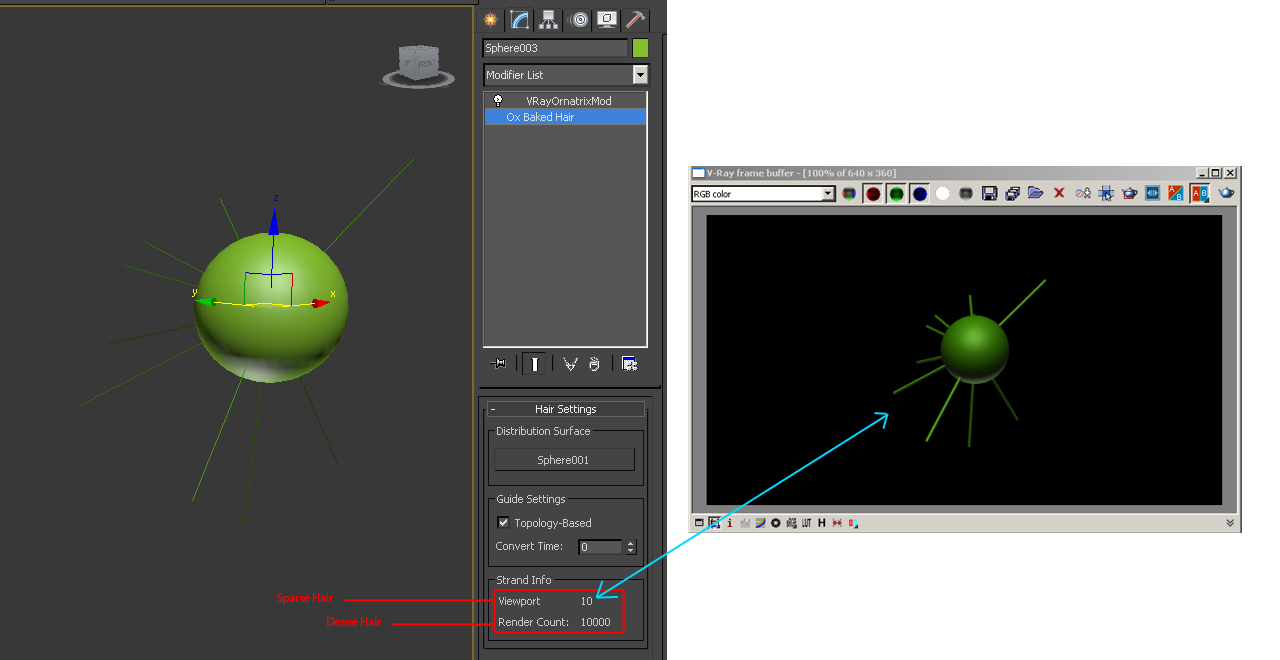Screen dimensions: 1280x660
Task: Click the pixel information 'i' icon
Action: 729,523
